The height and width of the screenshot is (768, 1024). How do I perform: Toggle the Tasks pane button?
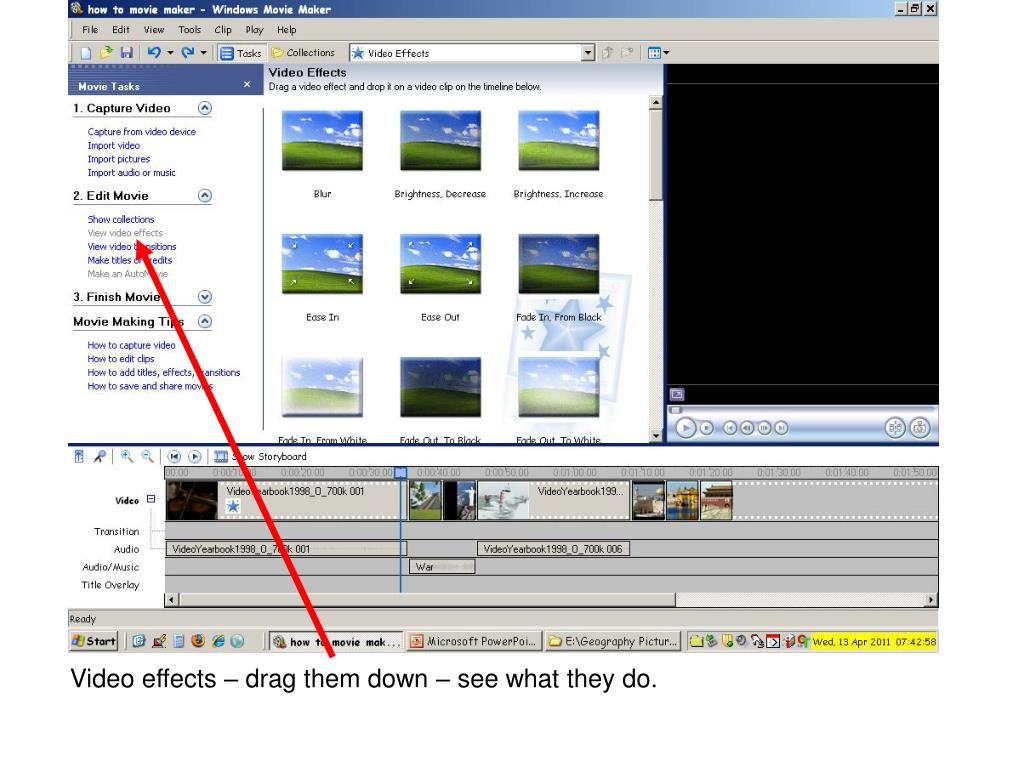click(x=240, y=53)
